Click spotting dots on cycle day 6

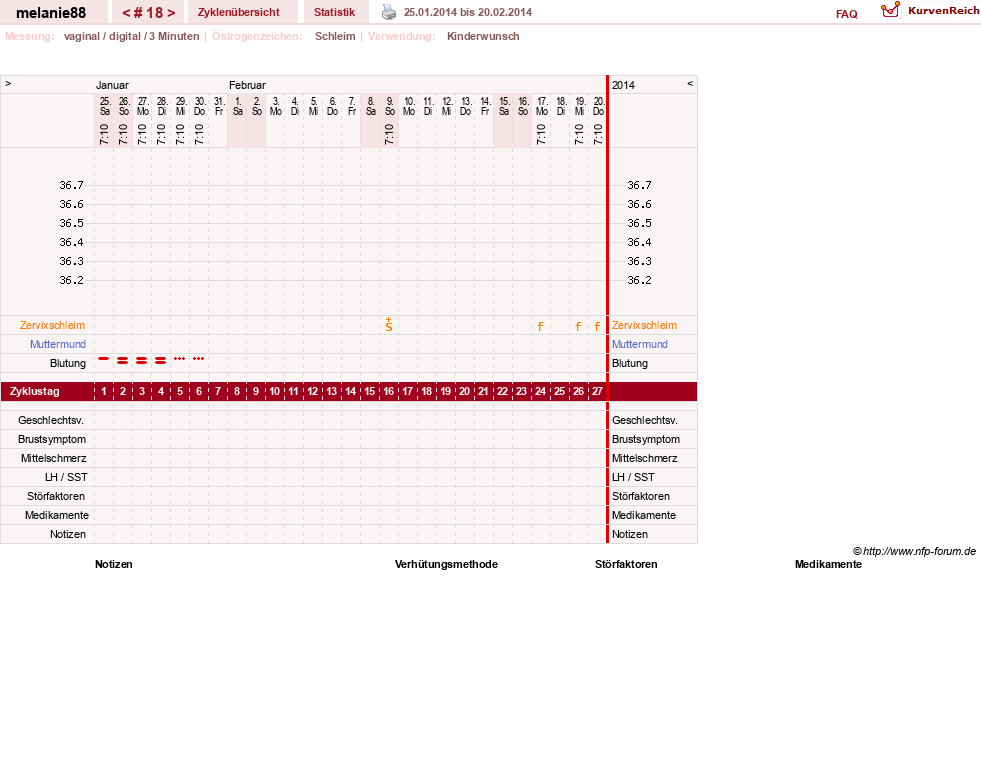(x=198, y=358)
